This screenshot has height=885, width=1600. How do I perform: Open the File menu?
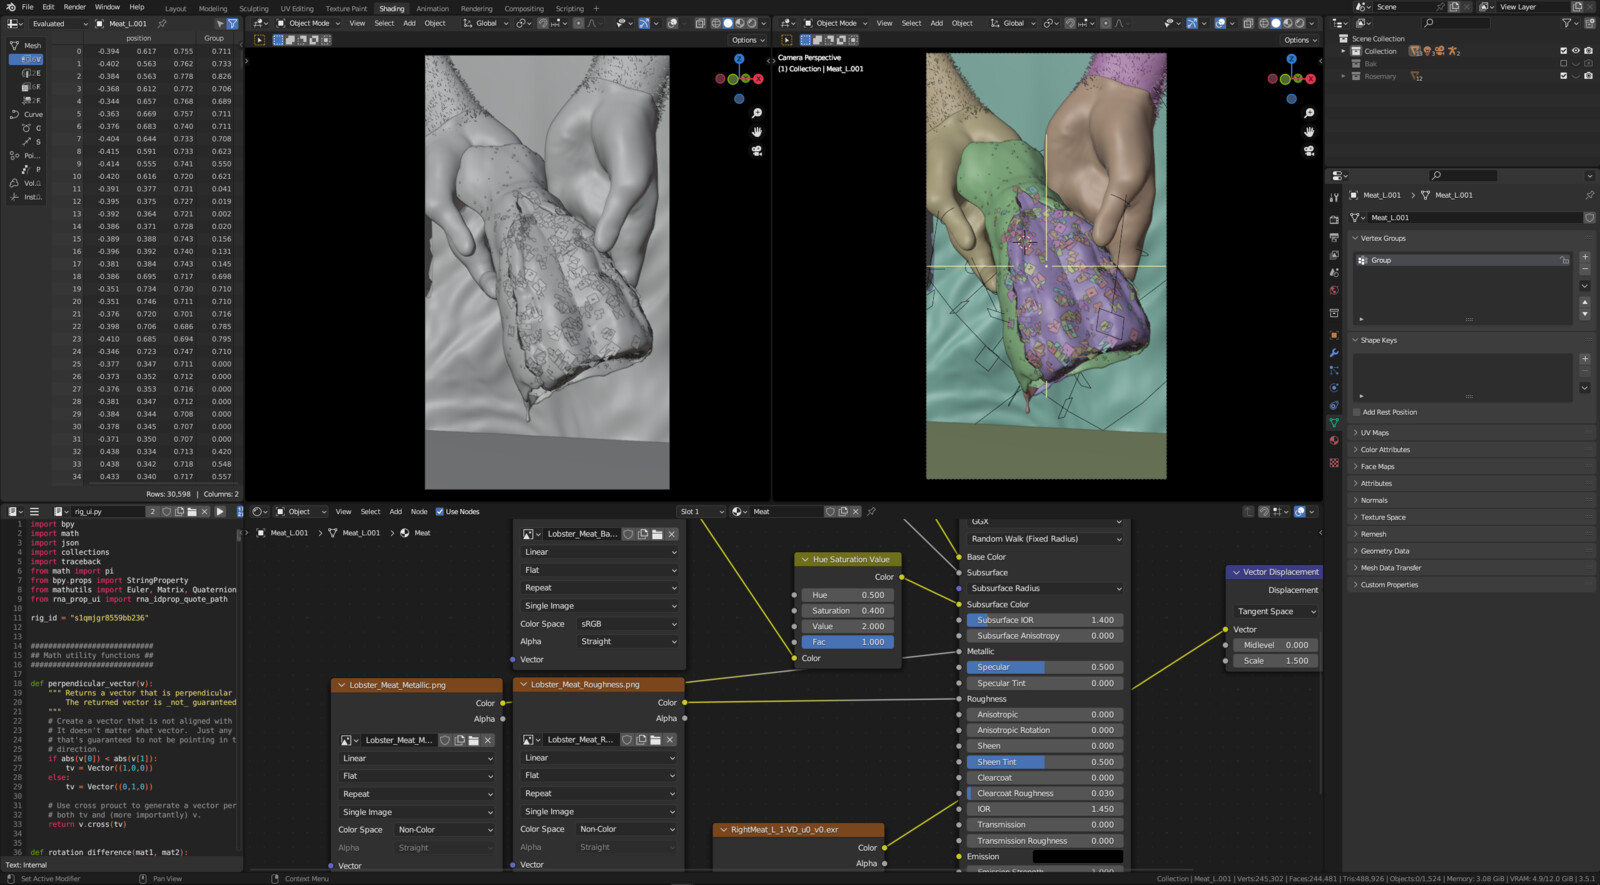point(27,7)
